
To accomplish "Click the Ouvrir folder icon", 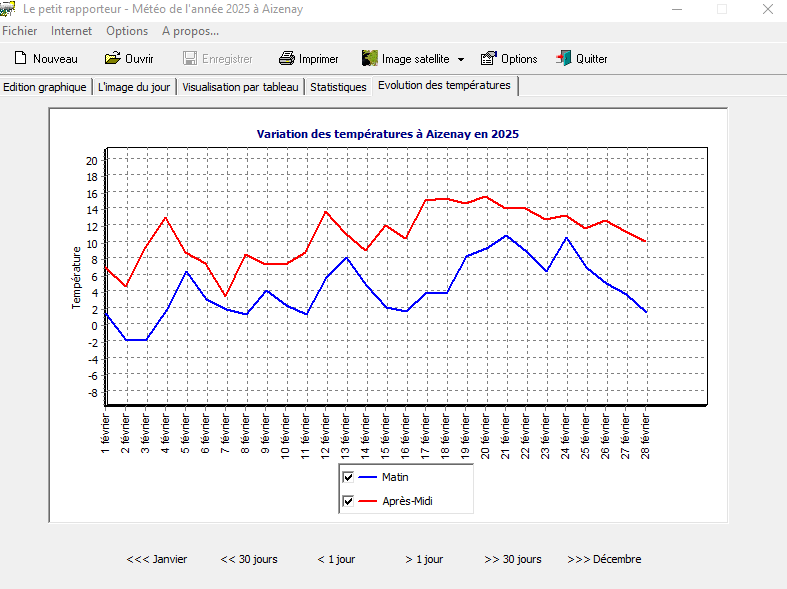I will point(113,59).
